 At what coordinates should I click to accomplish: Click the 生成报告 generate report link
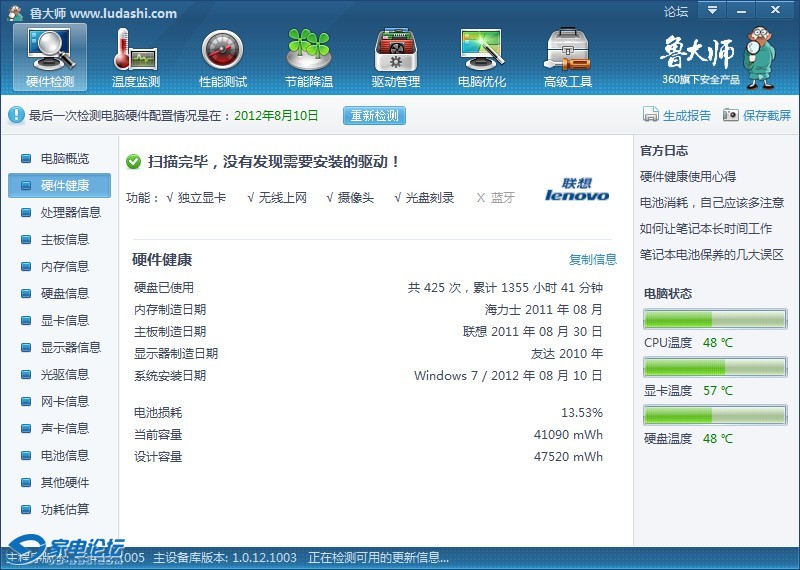tap(677, 115)
